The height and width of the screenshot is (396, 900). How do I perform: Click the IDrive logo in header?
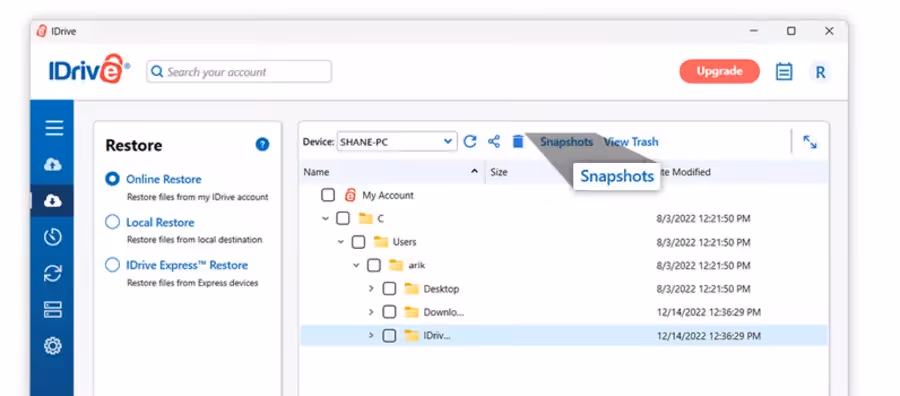point(89,69)
